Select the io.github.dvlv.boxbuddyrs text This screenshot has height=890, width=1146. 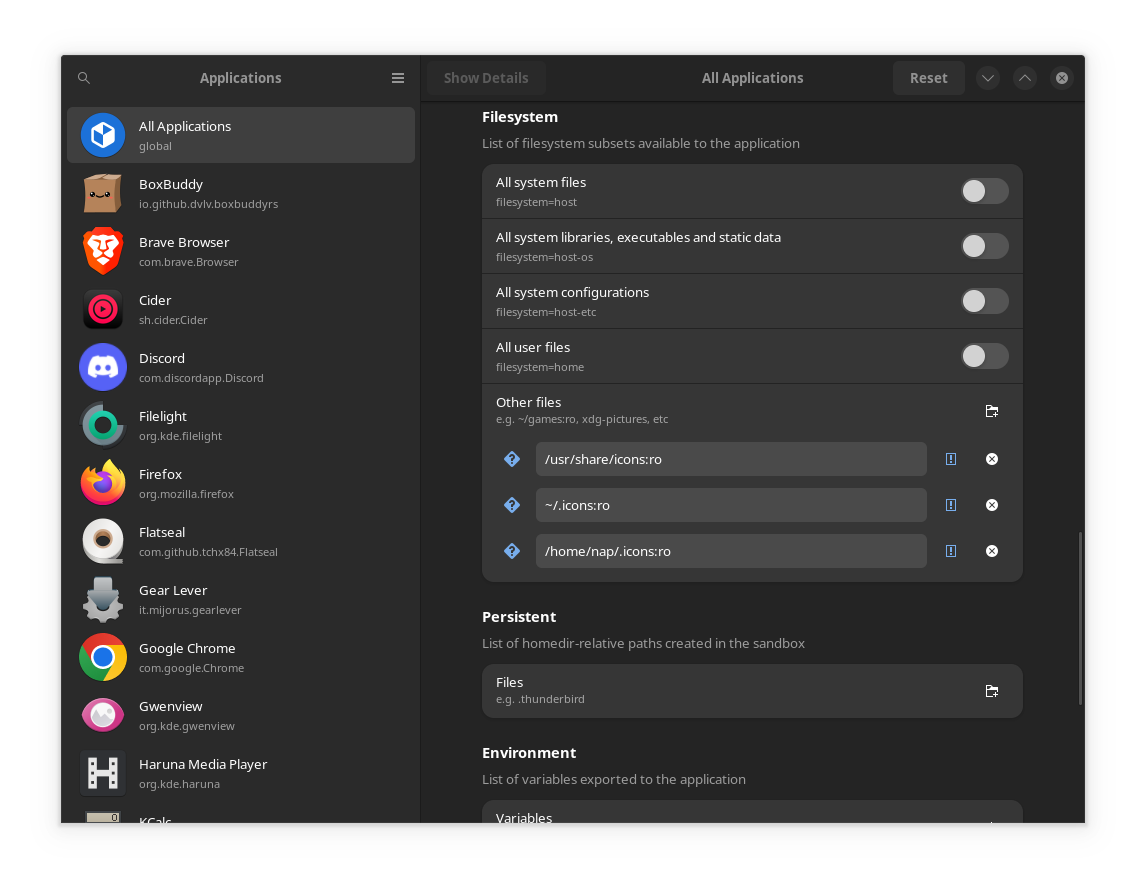coord(208,204)
